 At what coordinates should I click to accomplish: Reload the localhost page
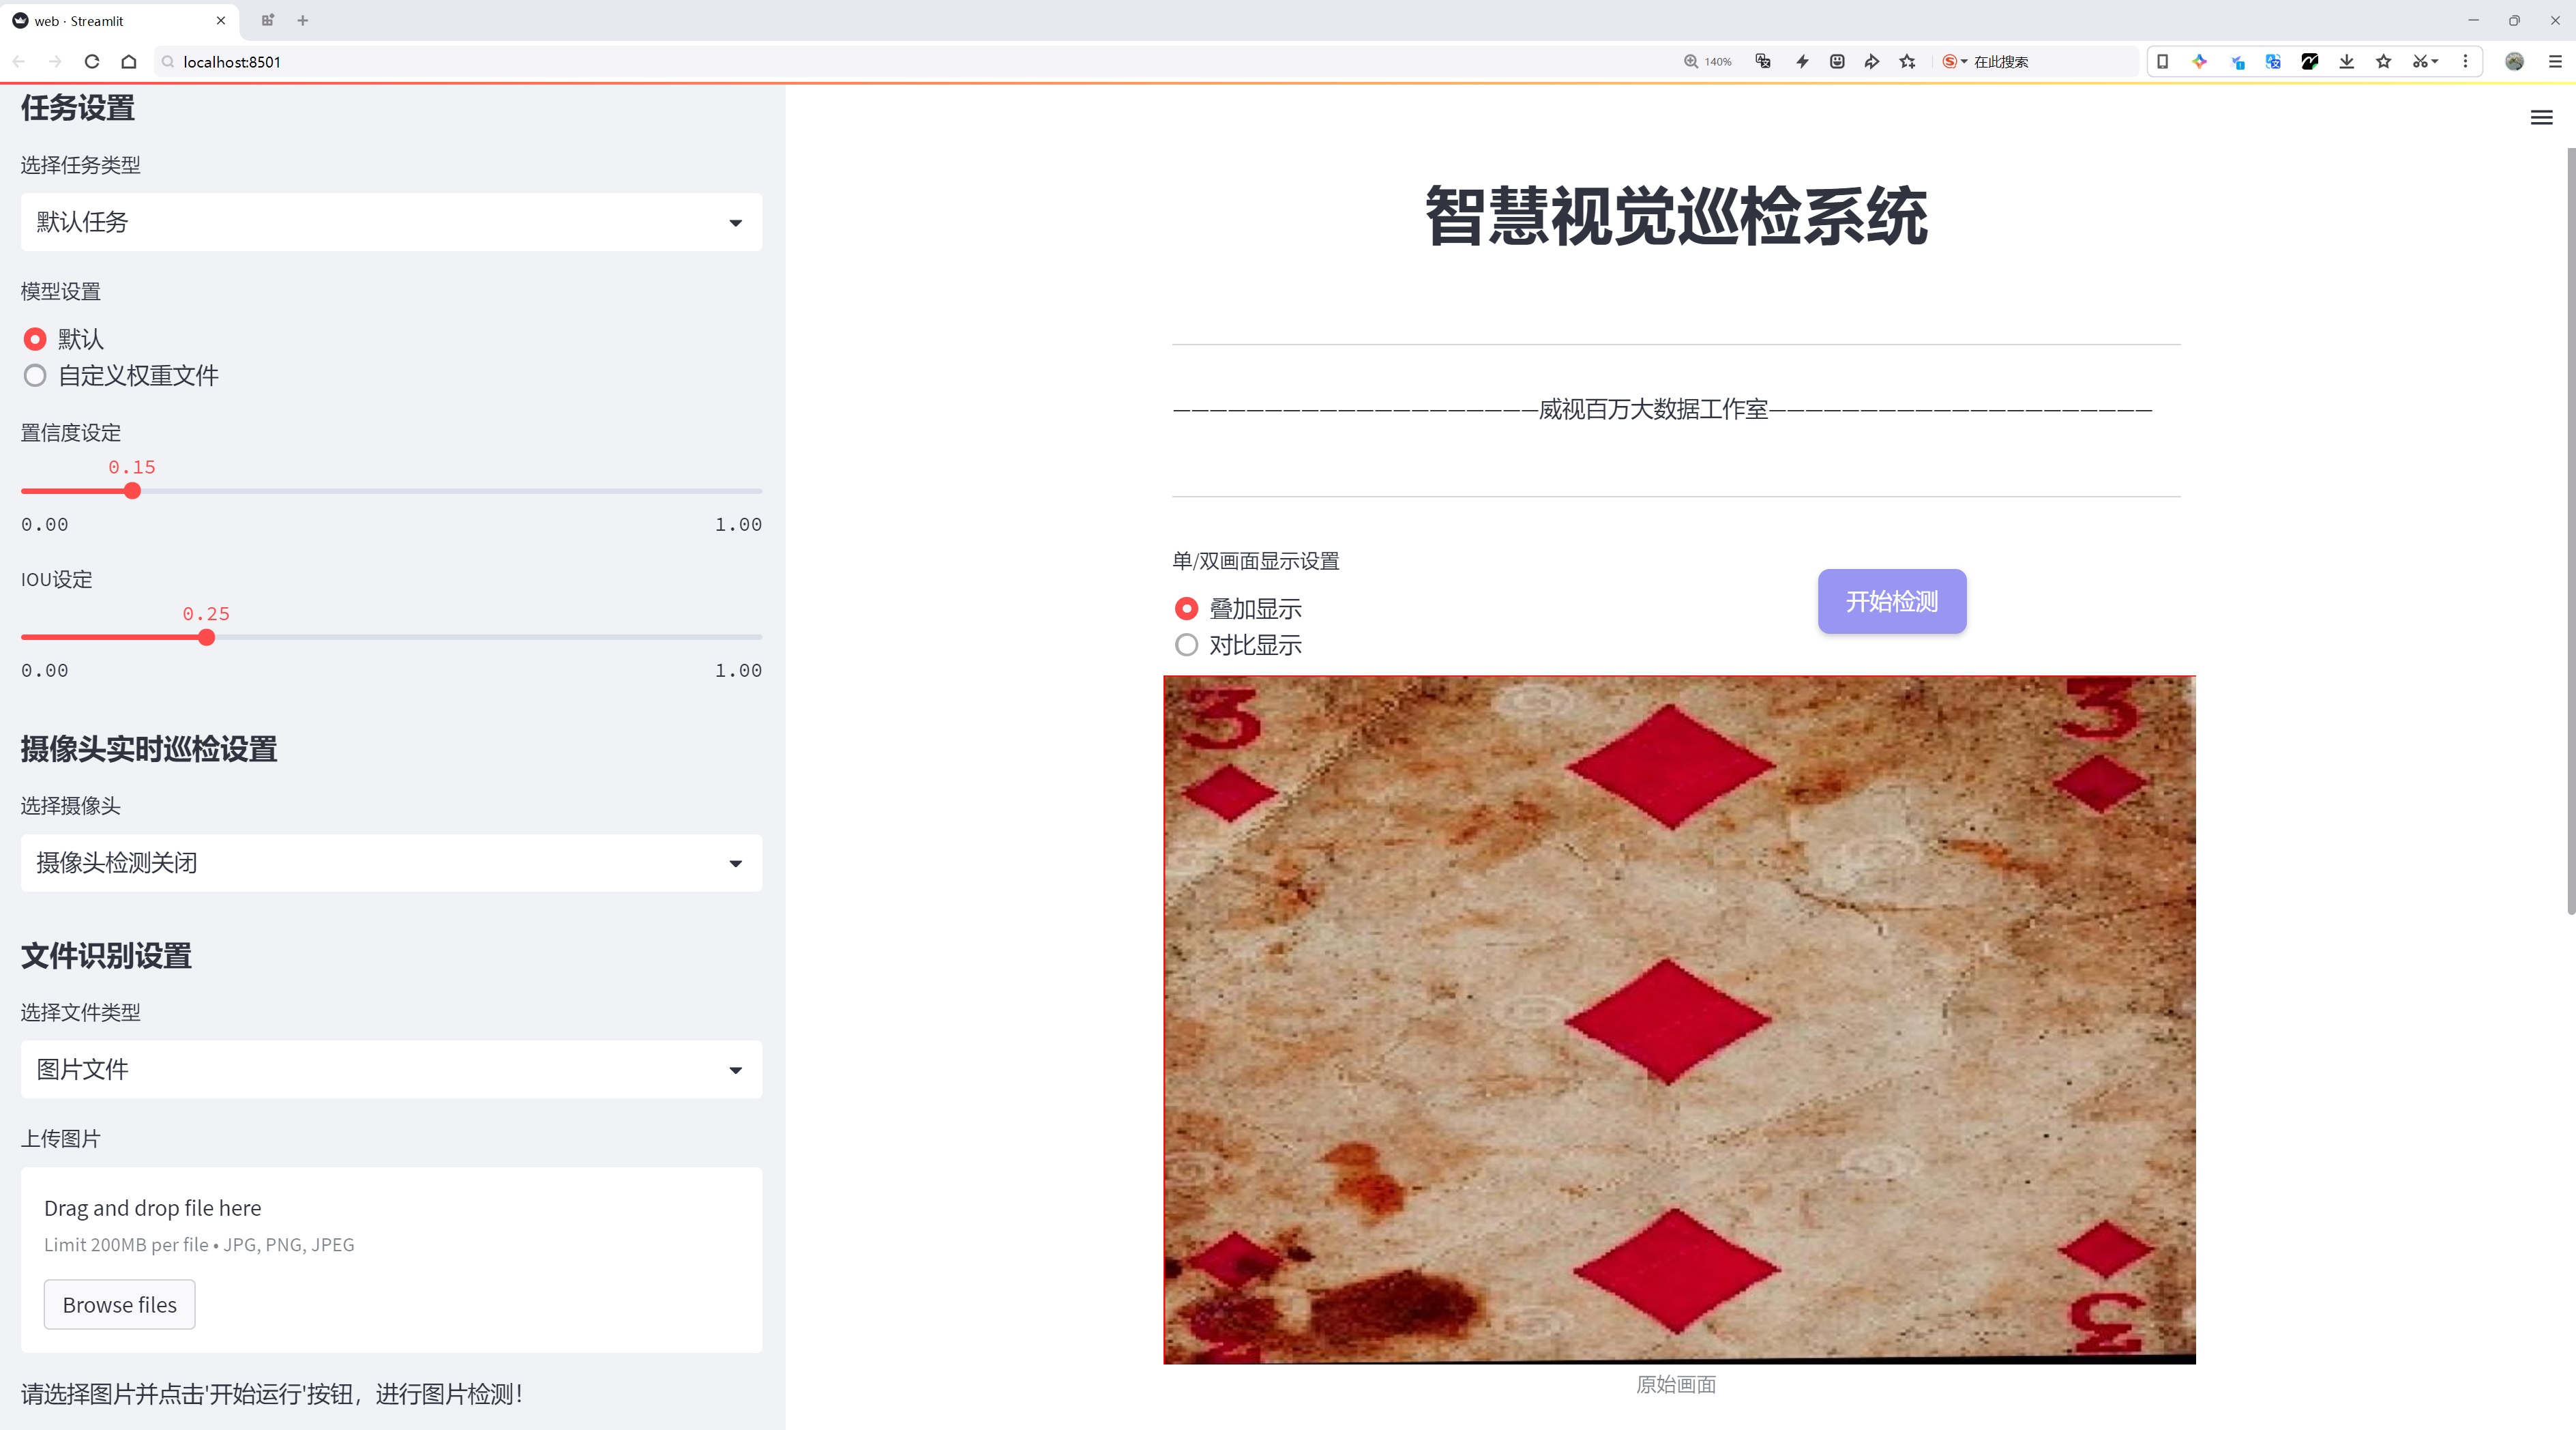point(92,62)
